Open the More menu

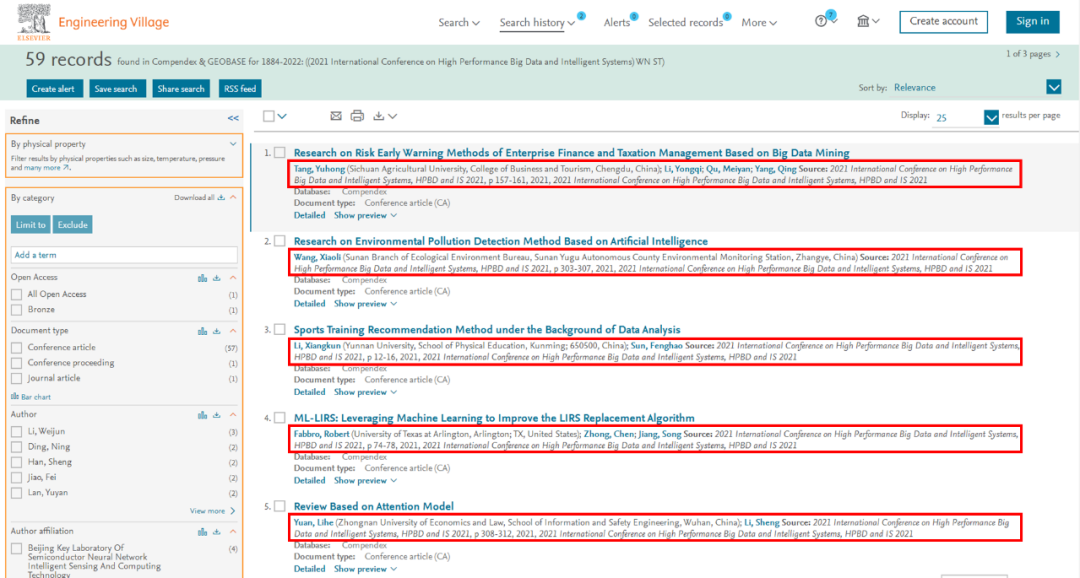[x=759, y=23]
